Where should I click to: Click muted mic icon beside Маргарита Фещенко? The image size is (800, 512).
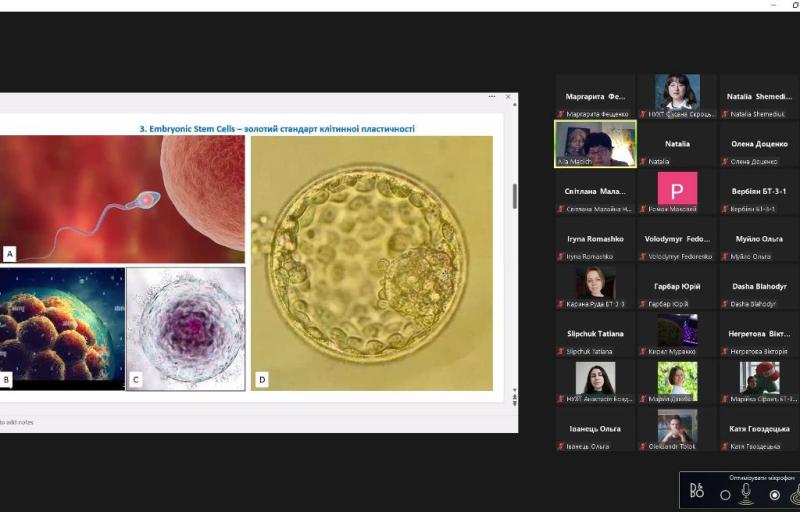tap(561, 114)
